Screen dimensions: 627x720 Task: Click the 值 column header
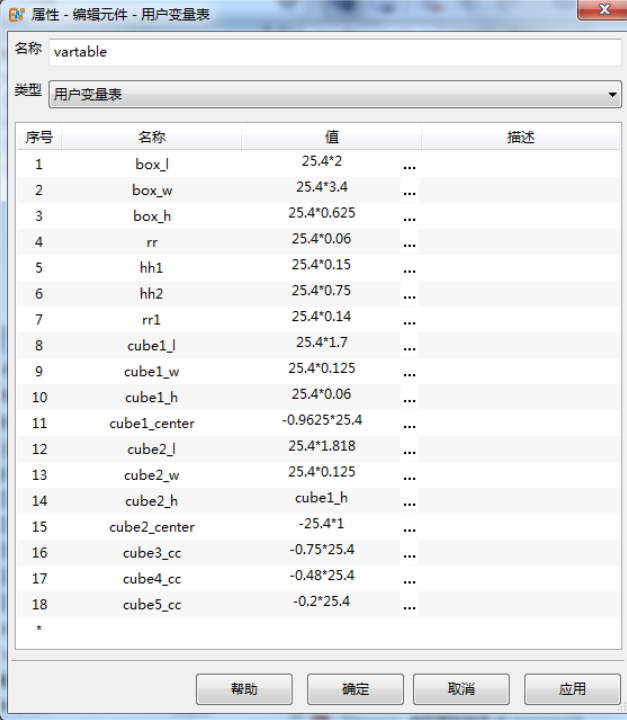331,137
